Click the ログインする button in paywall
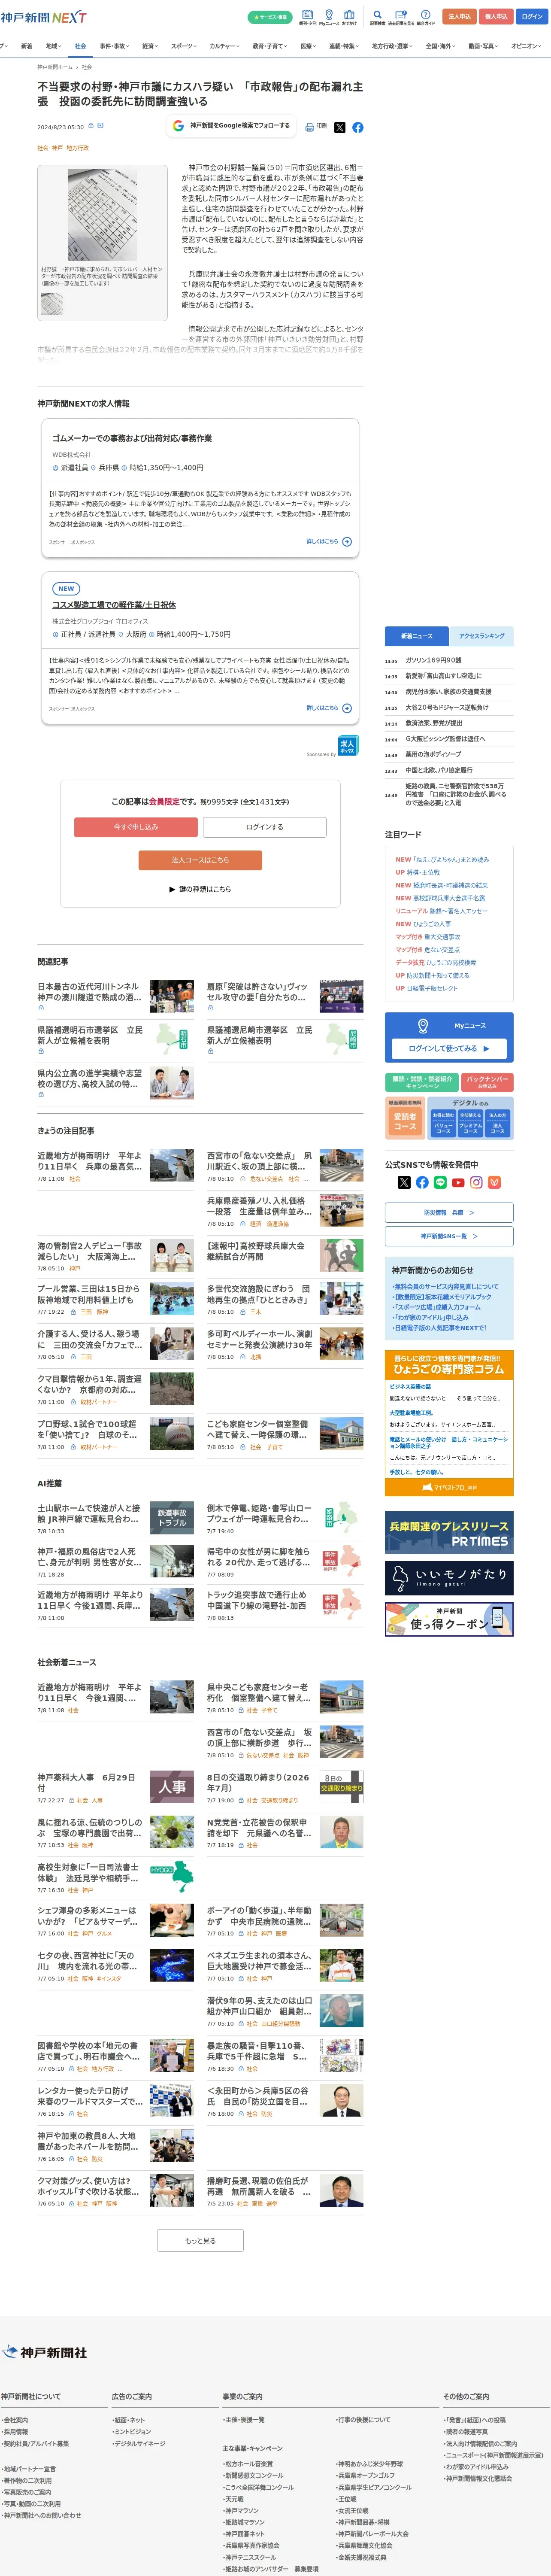 click(265, 827)
